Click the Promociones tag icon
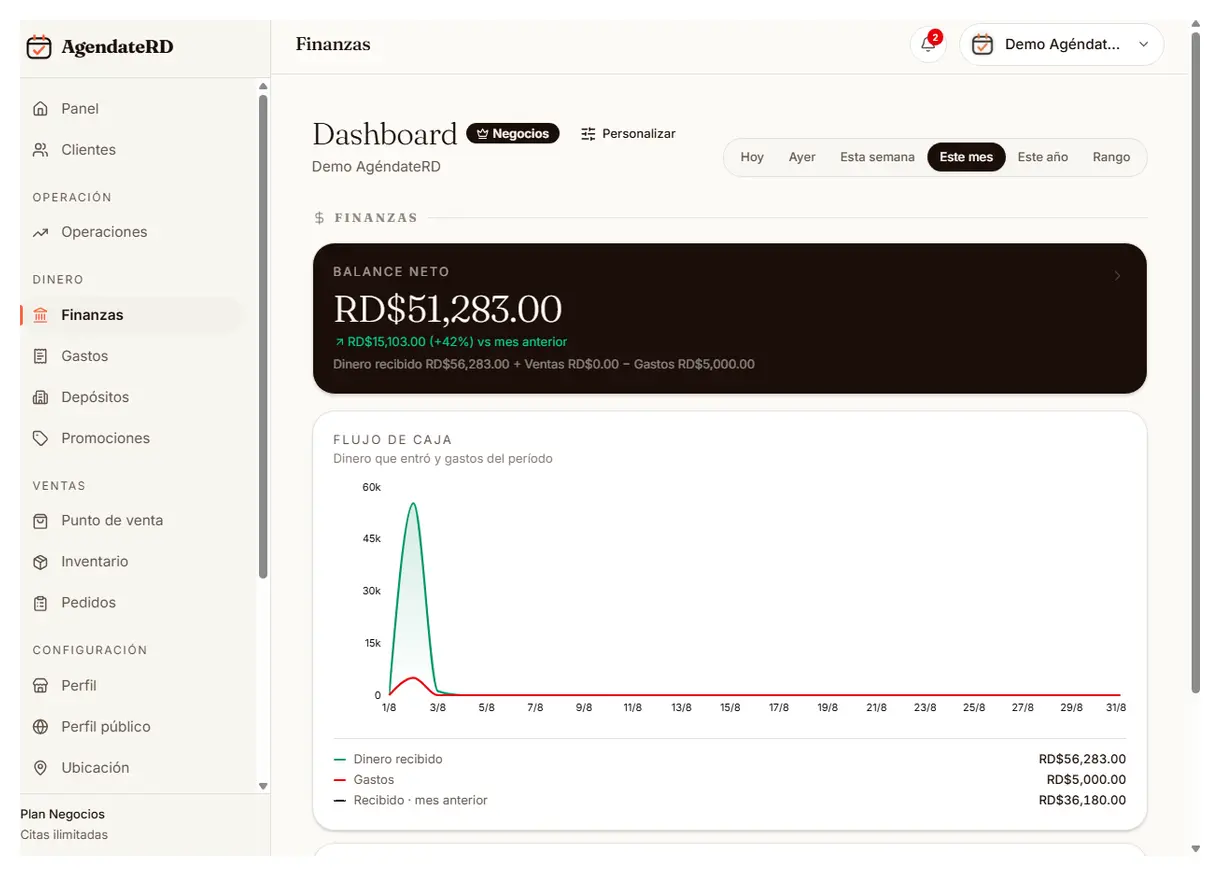Image resolution: width=1220 pixels, height=876 pixels. coord(40,438)
